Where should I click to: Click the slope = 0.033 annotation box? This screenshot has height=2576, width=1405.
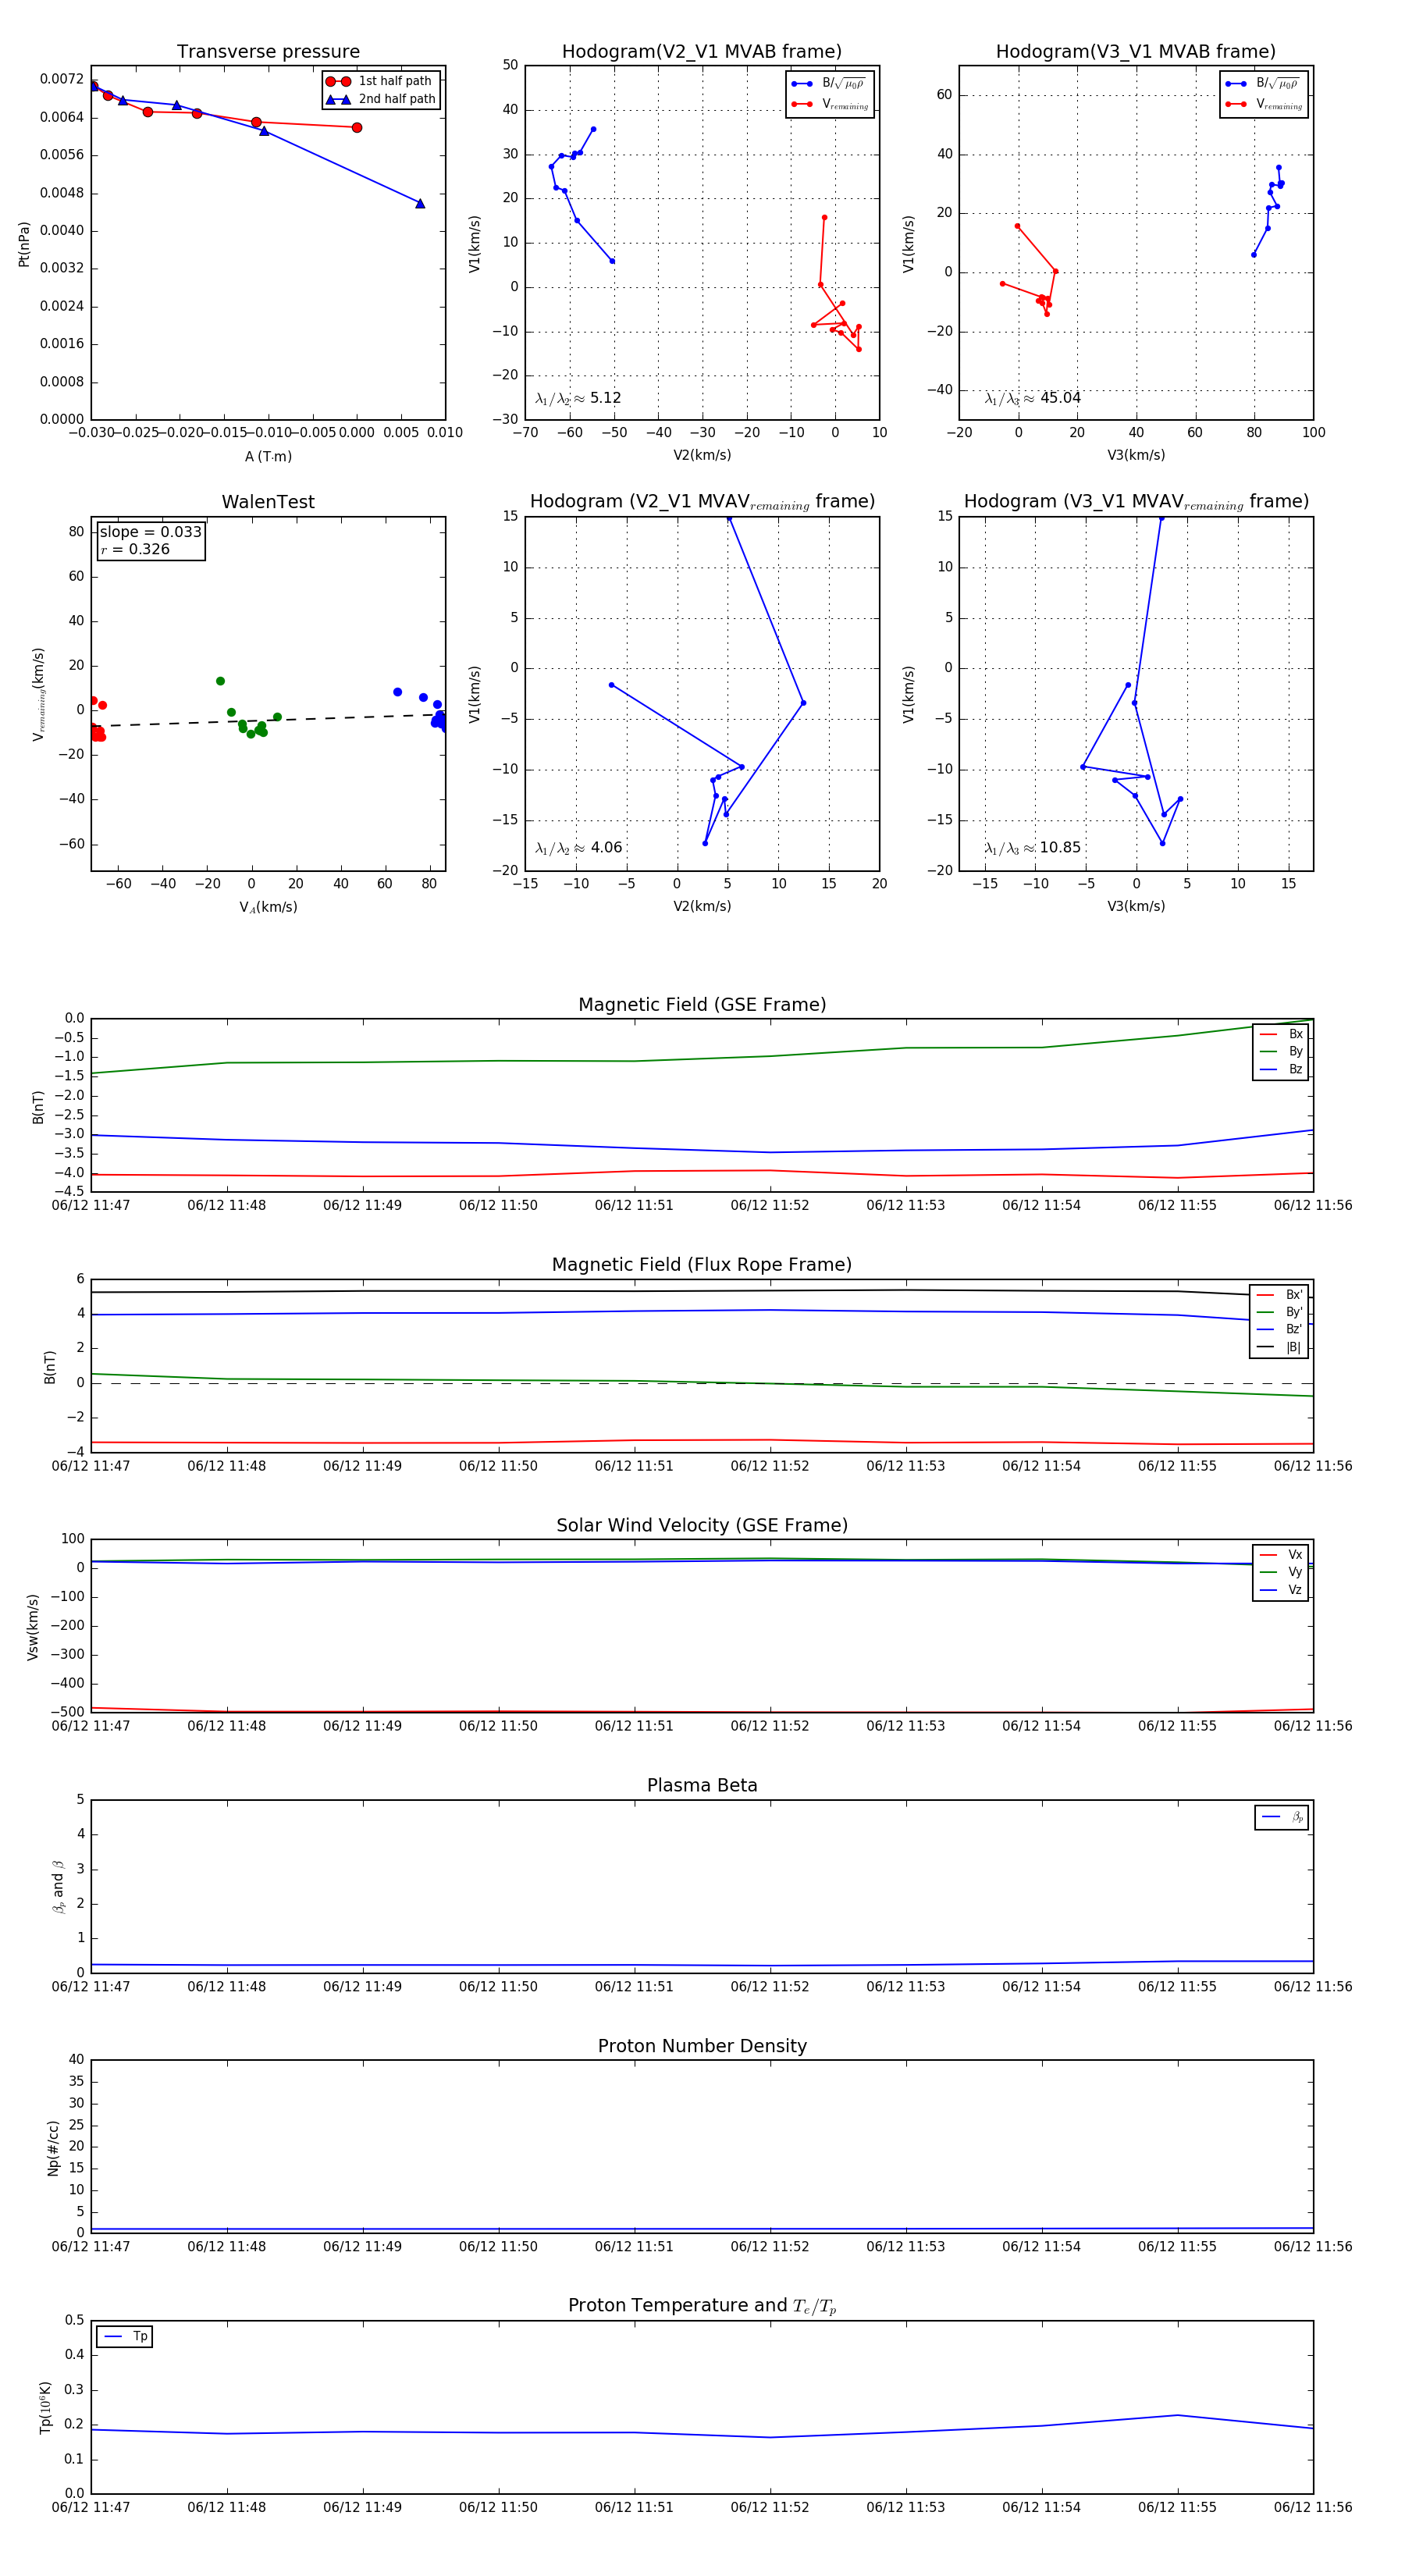pyautogui.click(x=151, y=540)
